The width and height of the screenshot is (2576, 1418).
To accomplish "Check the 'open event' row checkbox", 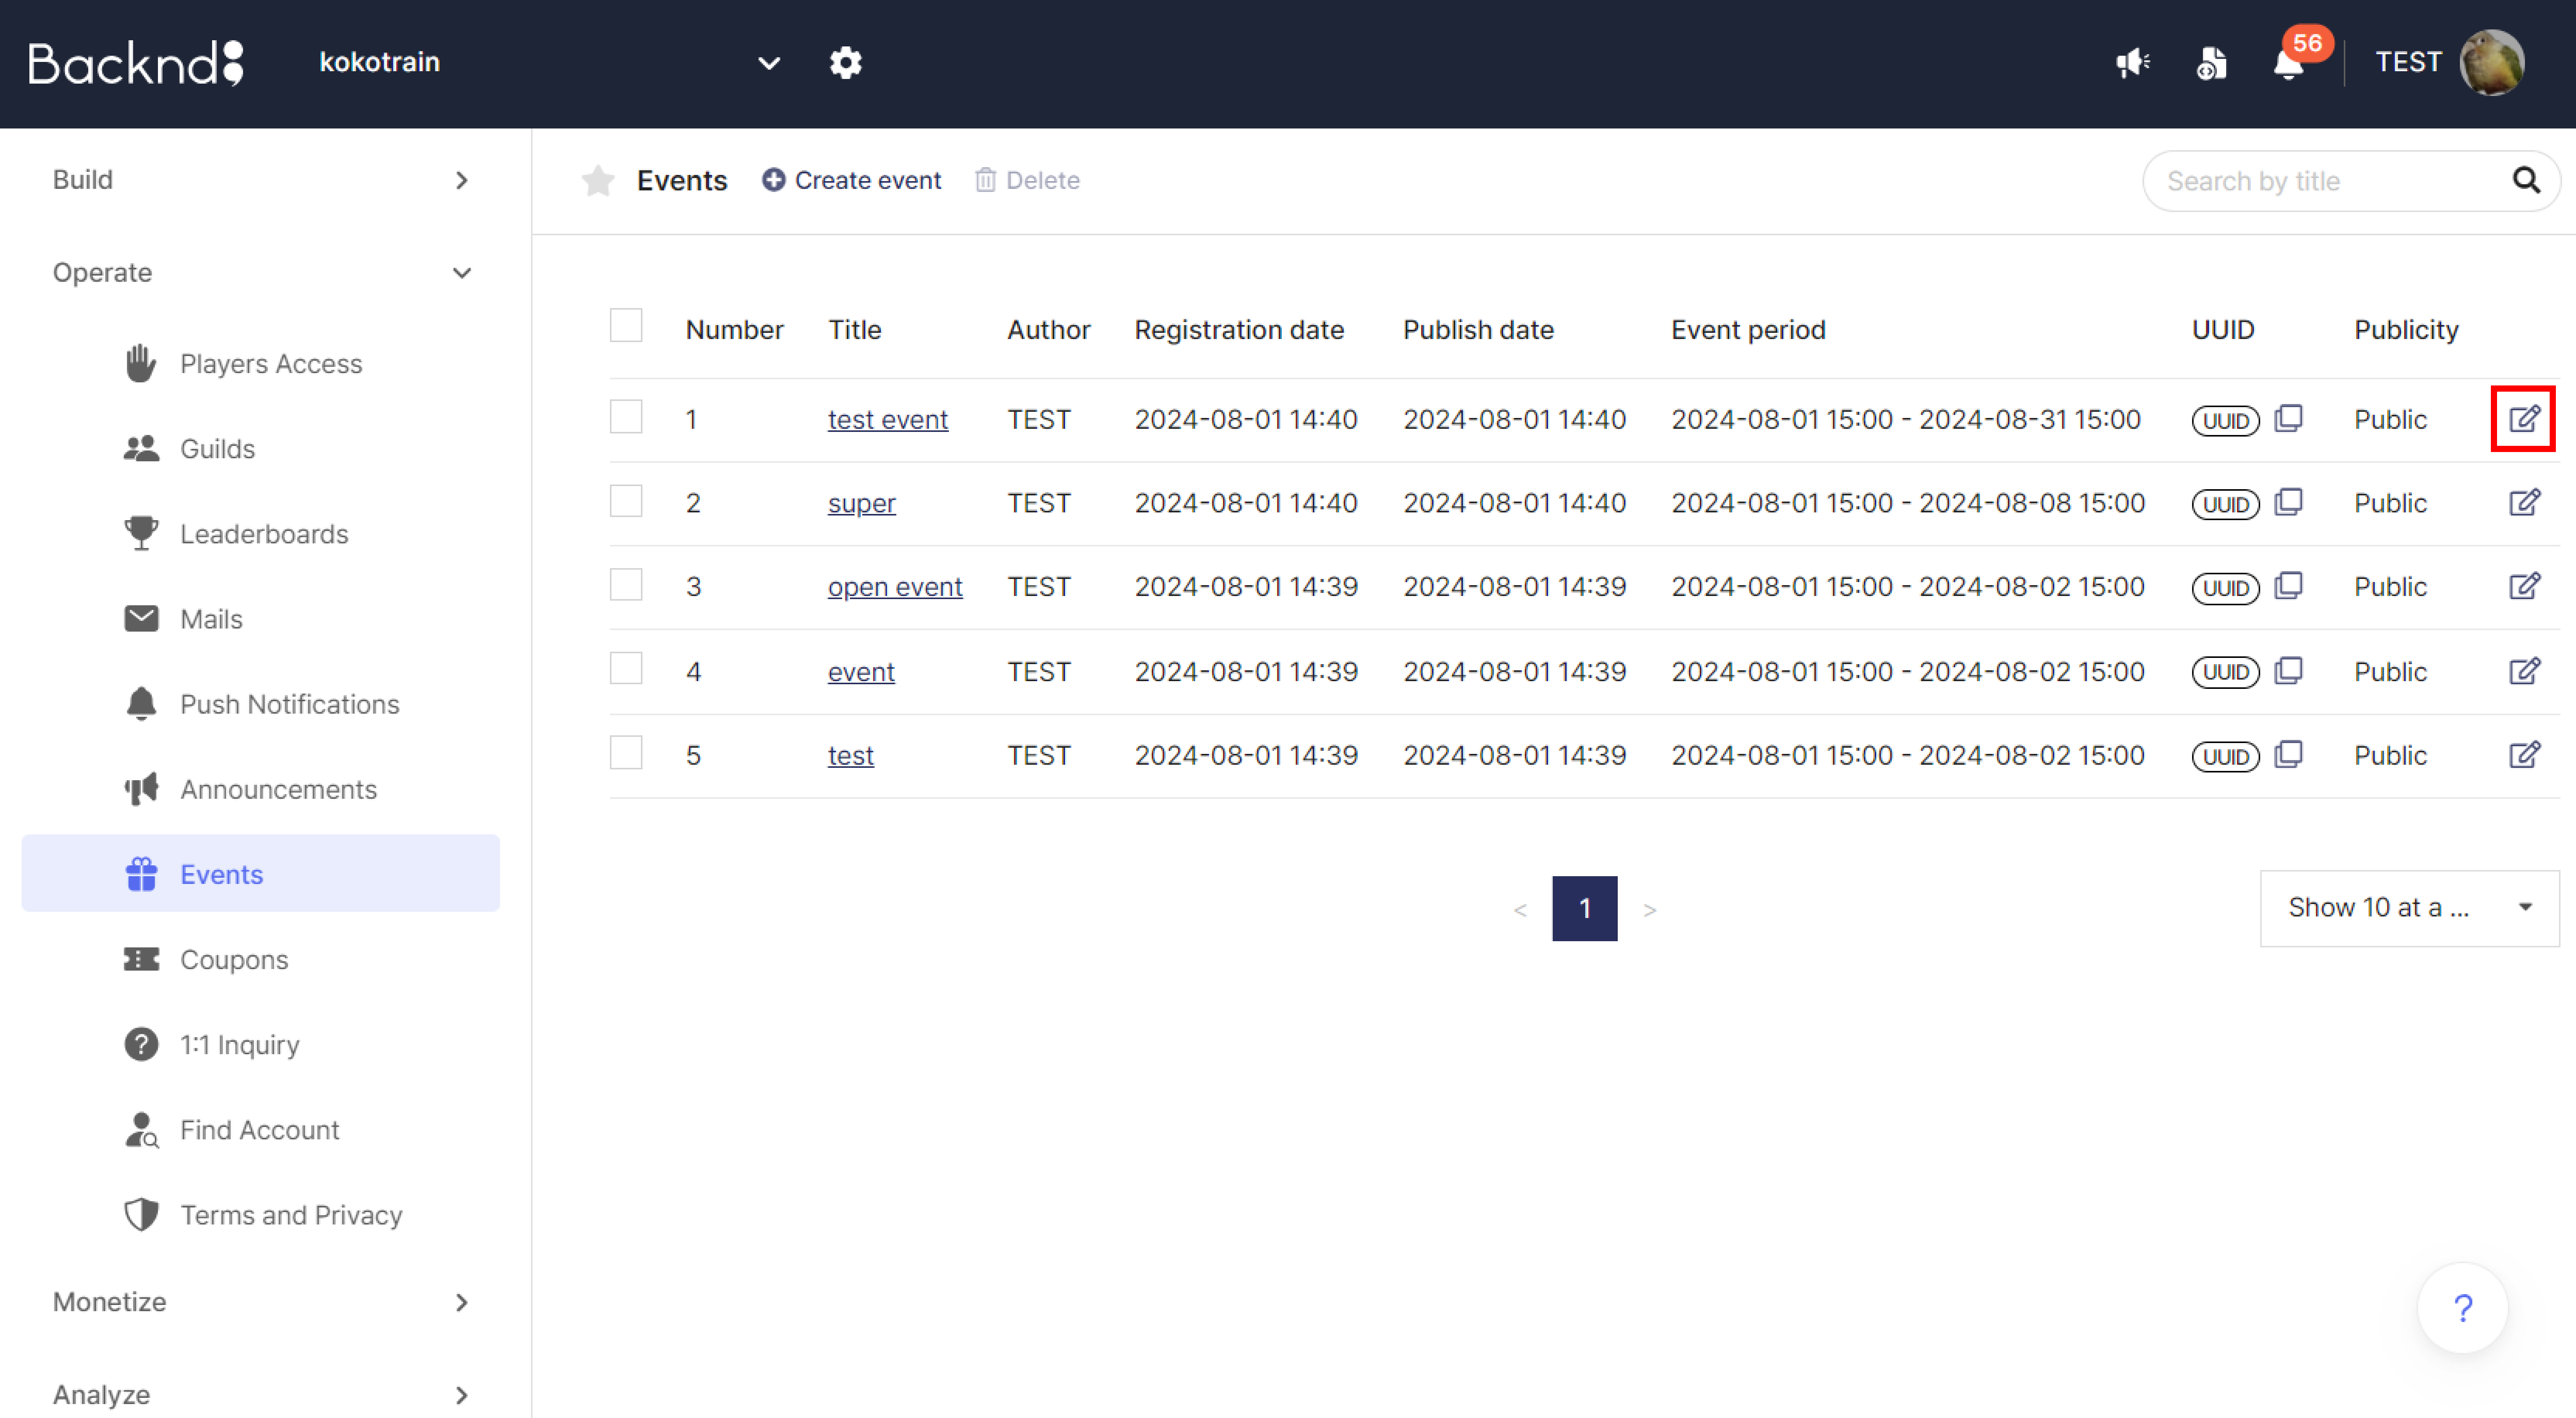I will pos(626,584).
